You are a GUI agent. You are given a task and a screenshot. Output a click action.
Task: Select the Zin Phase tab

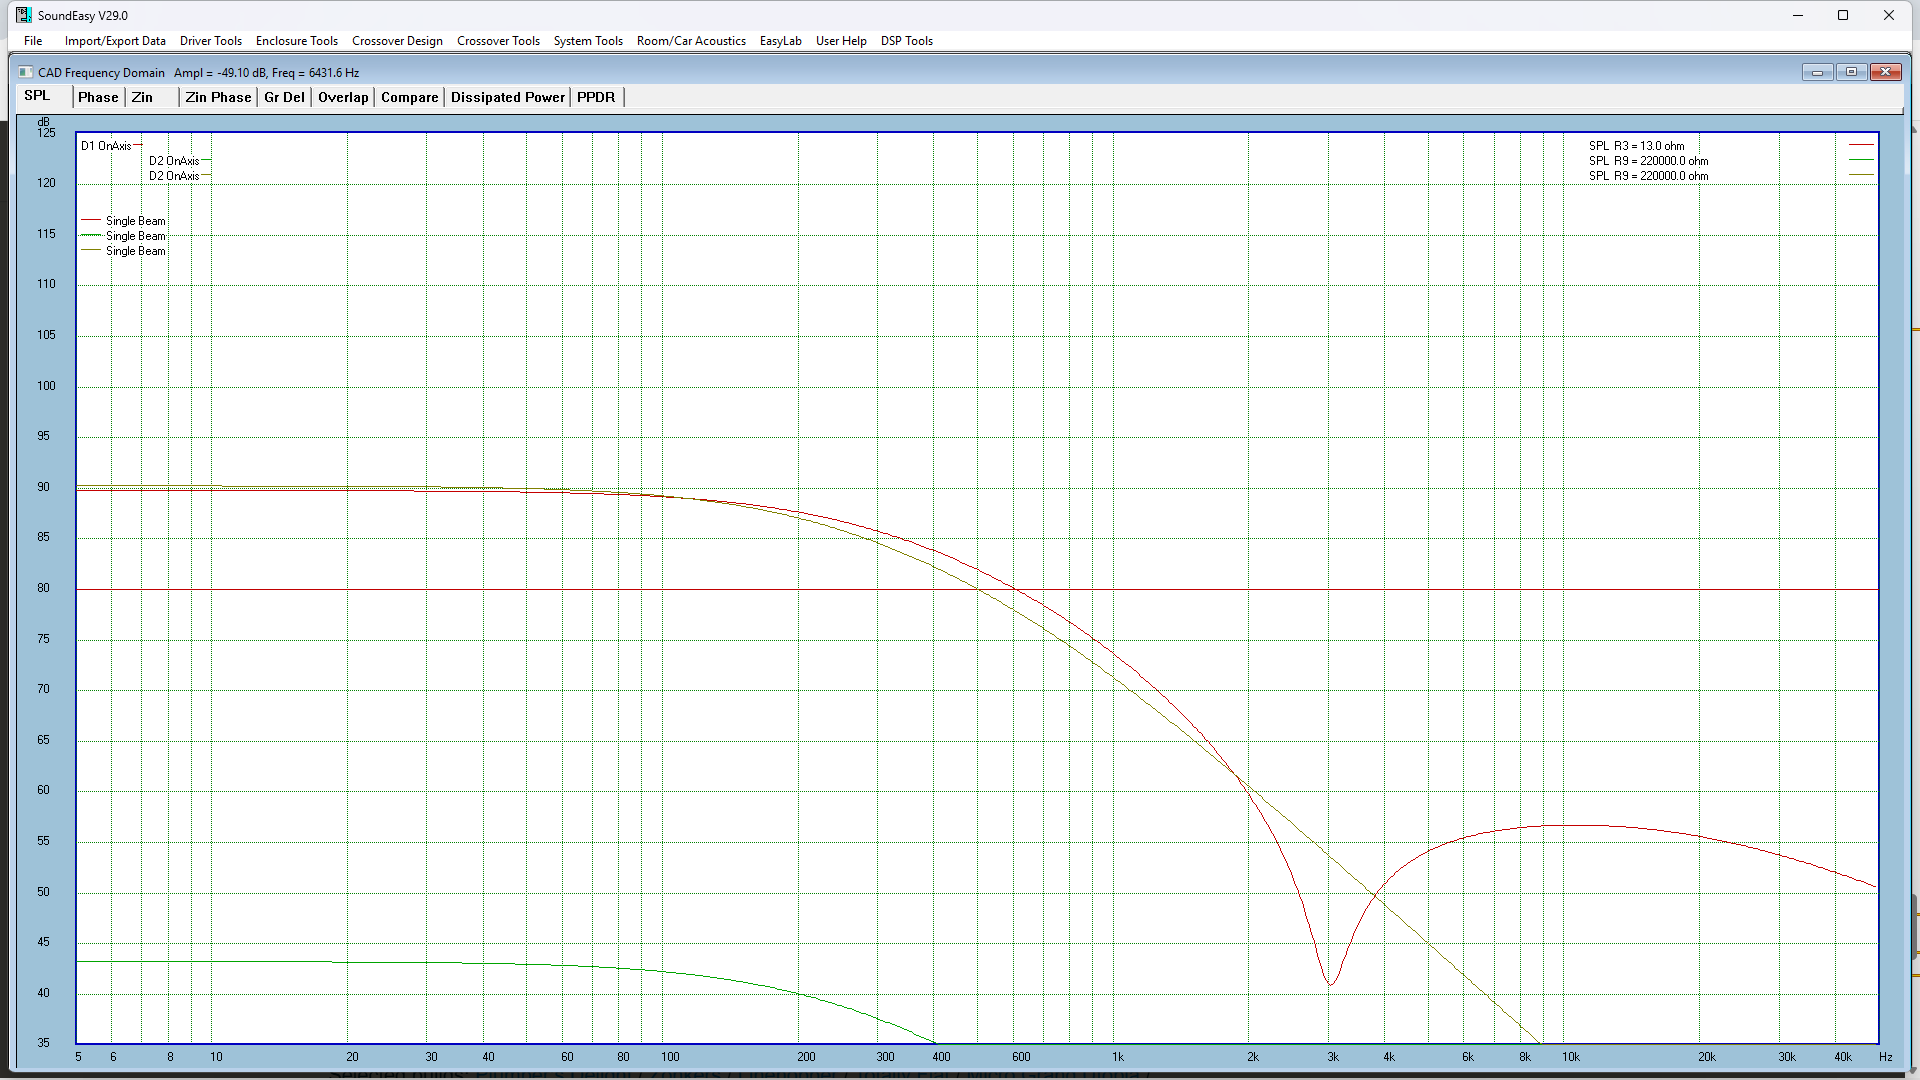click(218, 97)
